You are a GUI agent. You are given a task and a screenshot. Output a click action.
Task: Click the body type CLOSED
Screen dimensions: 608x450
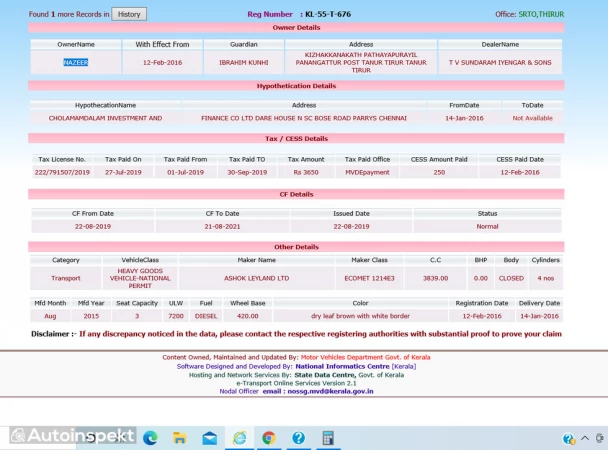click(x=511, y=278)
